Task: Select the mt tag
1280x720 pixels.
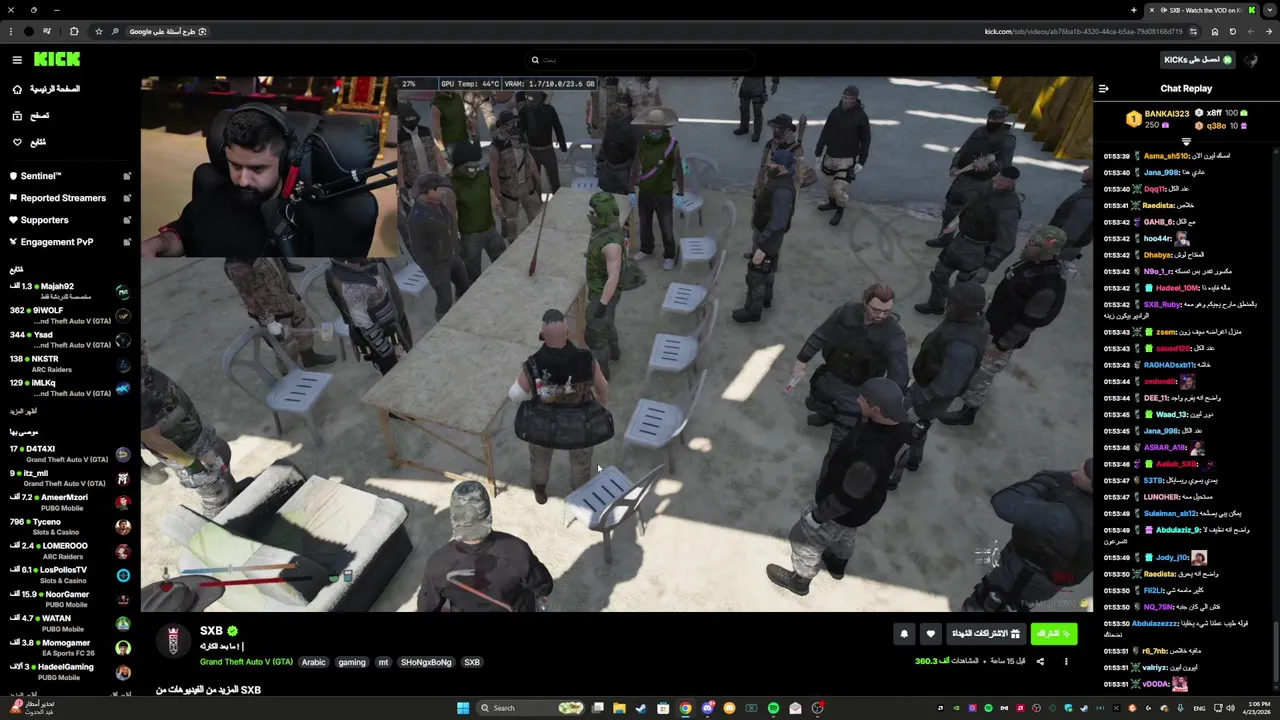Action: click(x=383, y=662)
